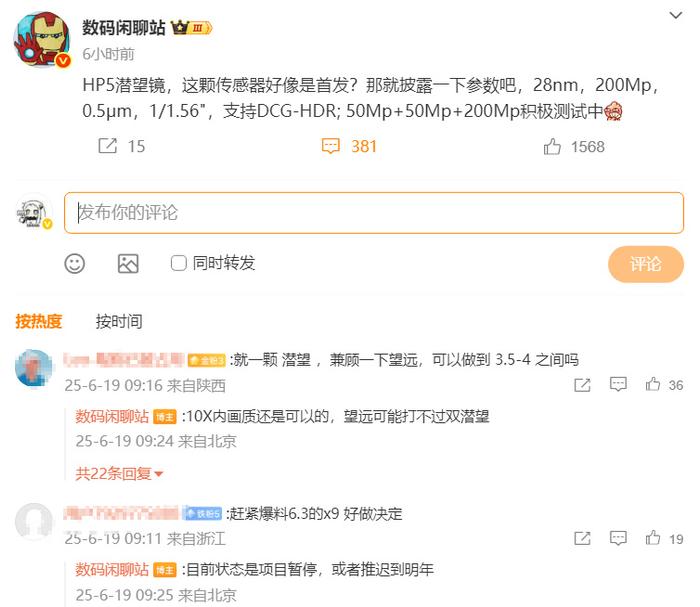This screenshot has width=700, height=607.
Task: Open 数码闲聊站 profile name link
Action: [x=124, y=28]
